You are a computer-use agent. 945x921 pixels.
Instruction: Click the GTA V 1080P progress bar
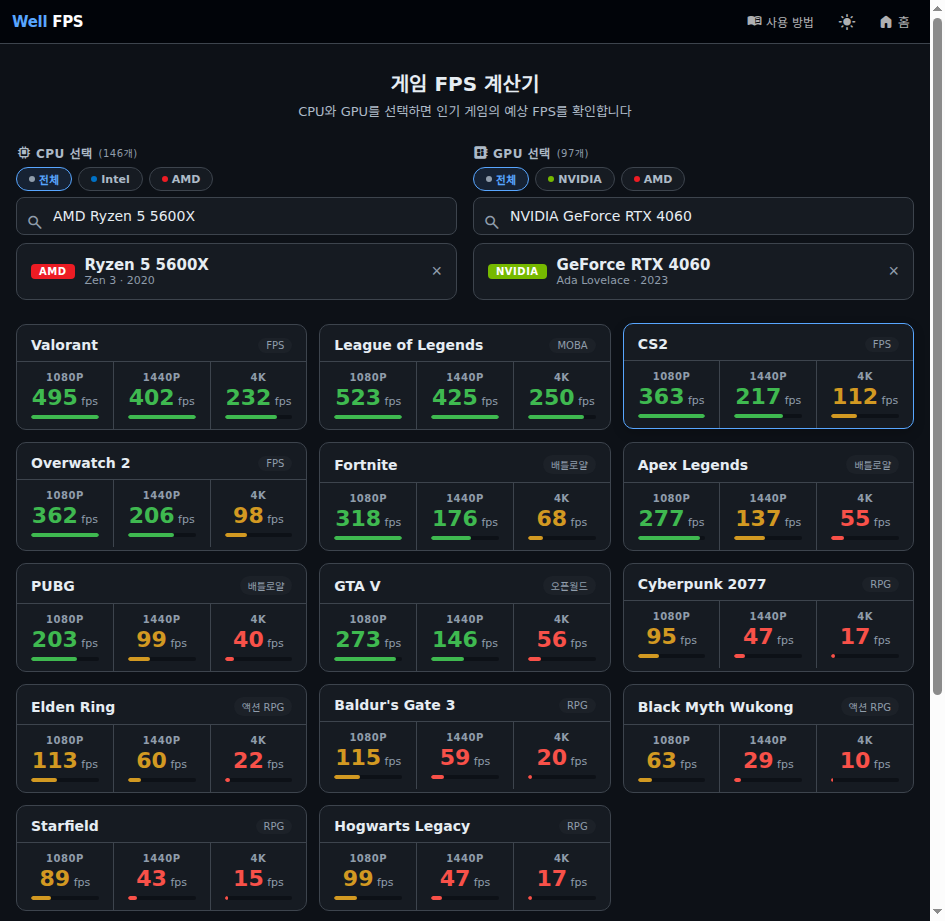tap(368, 659)
